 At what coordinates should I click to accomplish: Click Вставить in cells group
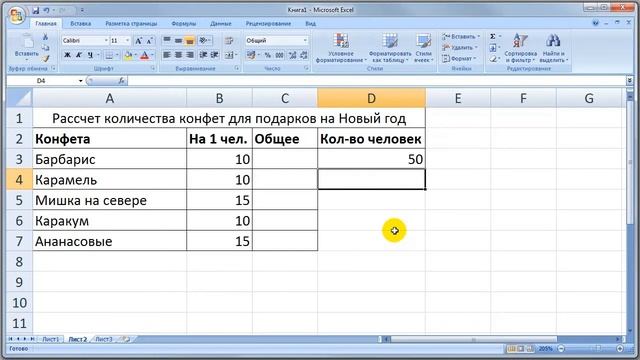tap(460, 37)
